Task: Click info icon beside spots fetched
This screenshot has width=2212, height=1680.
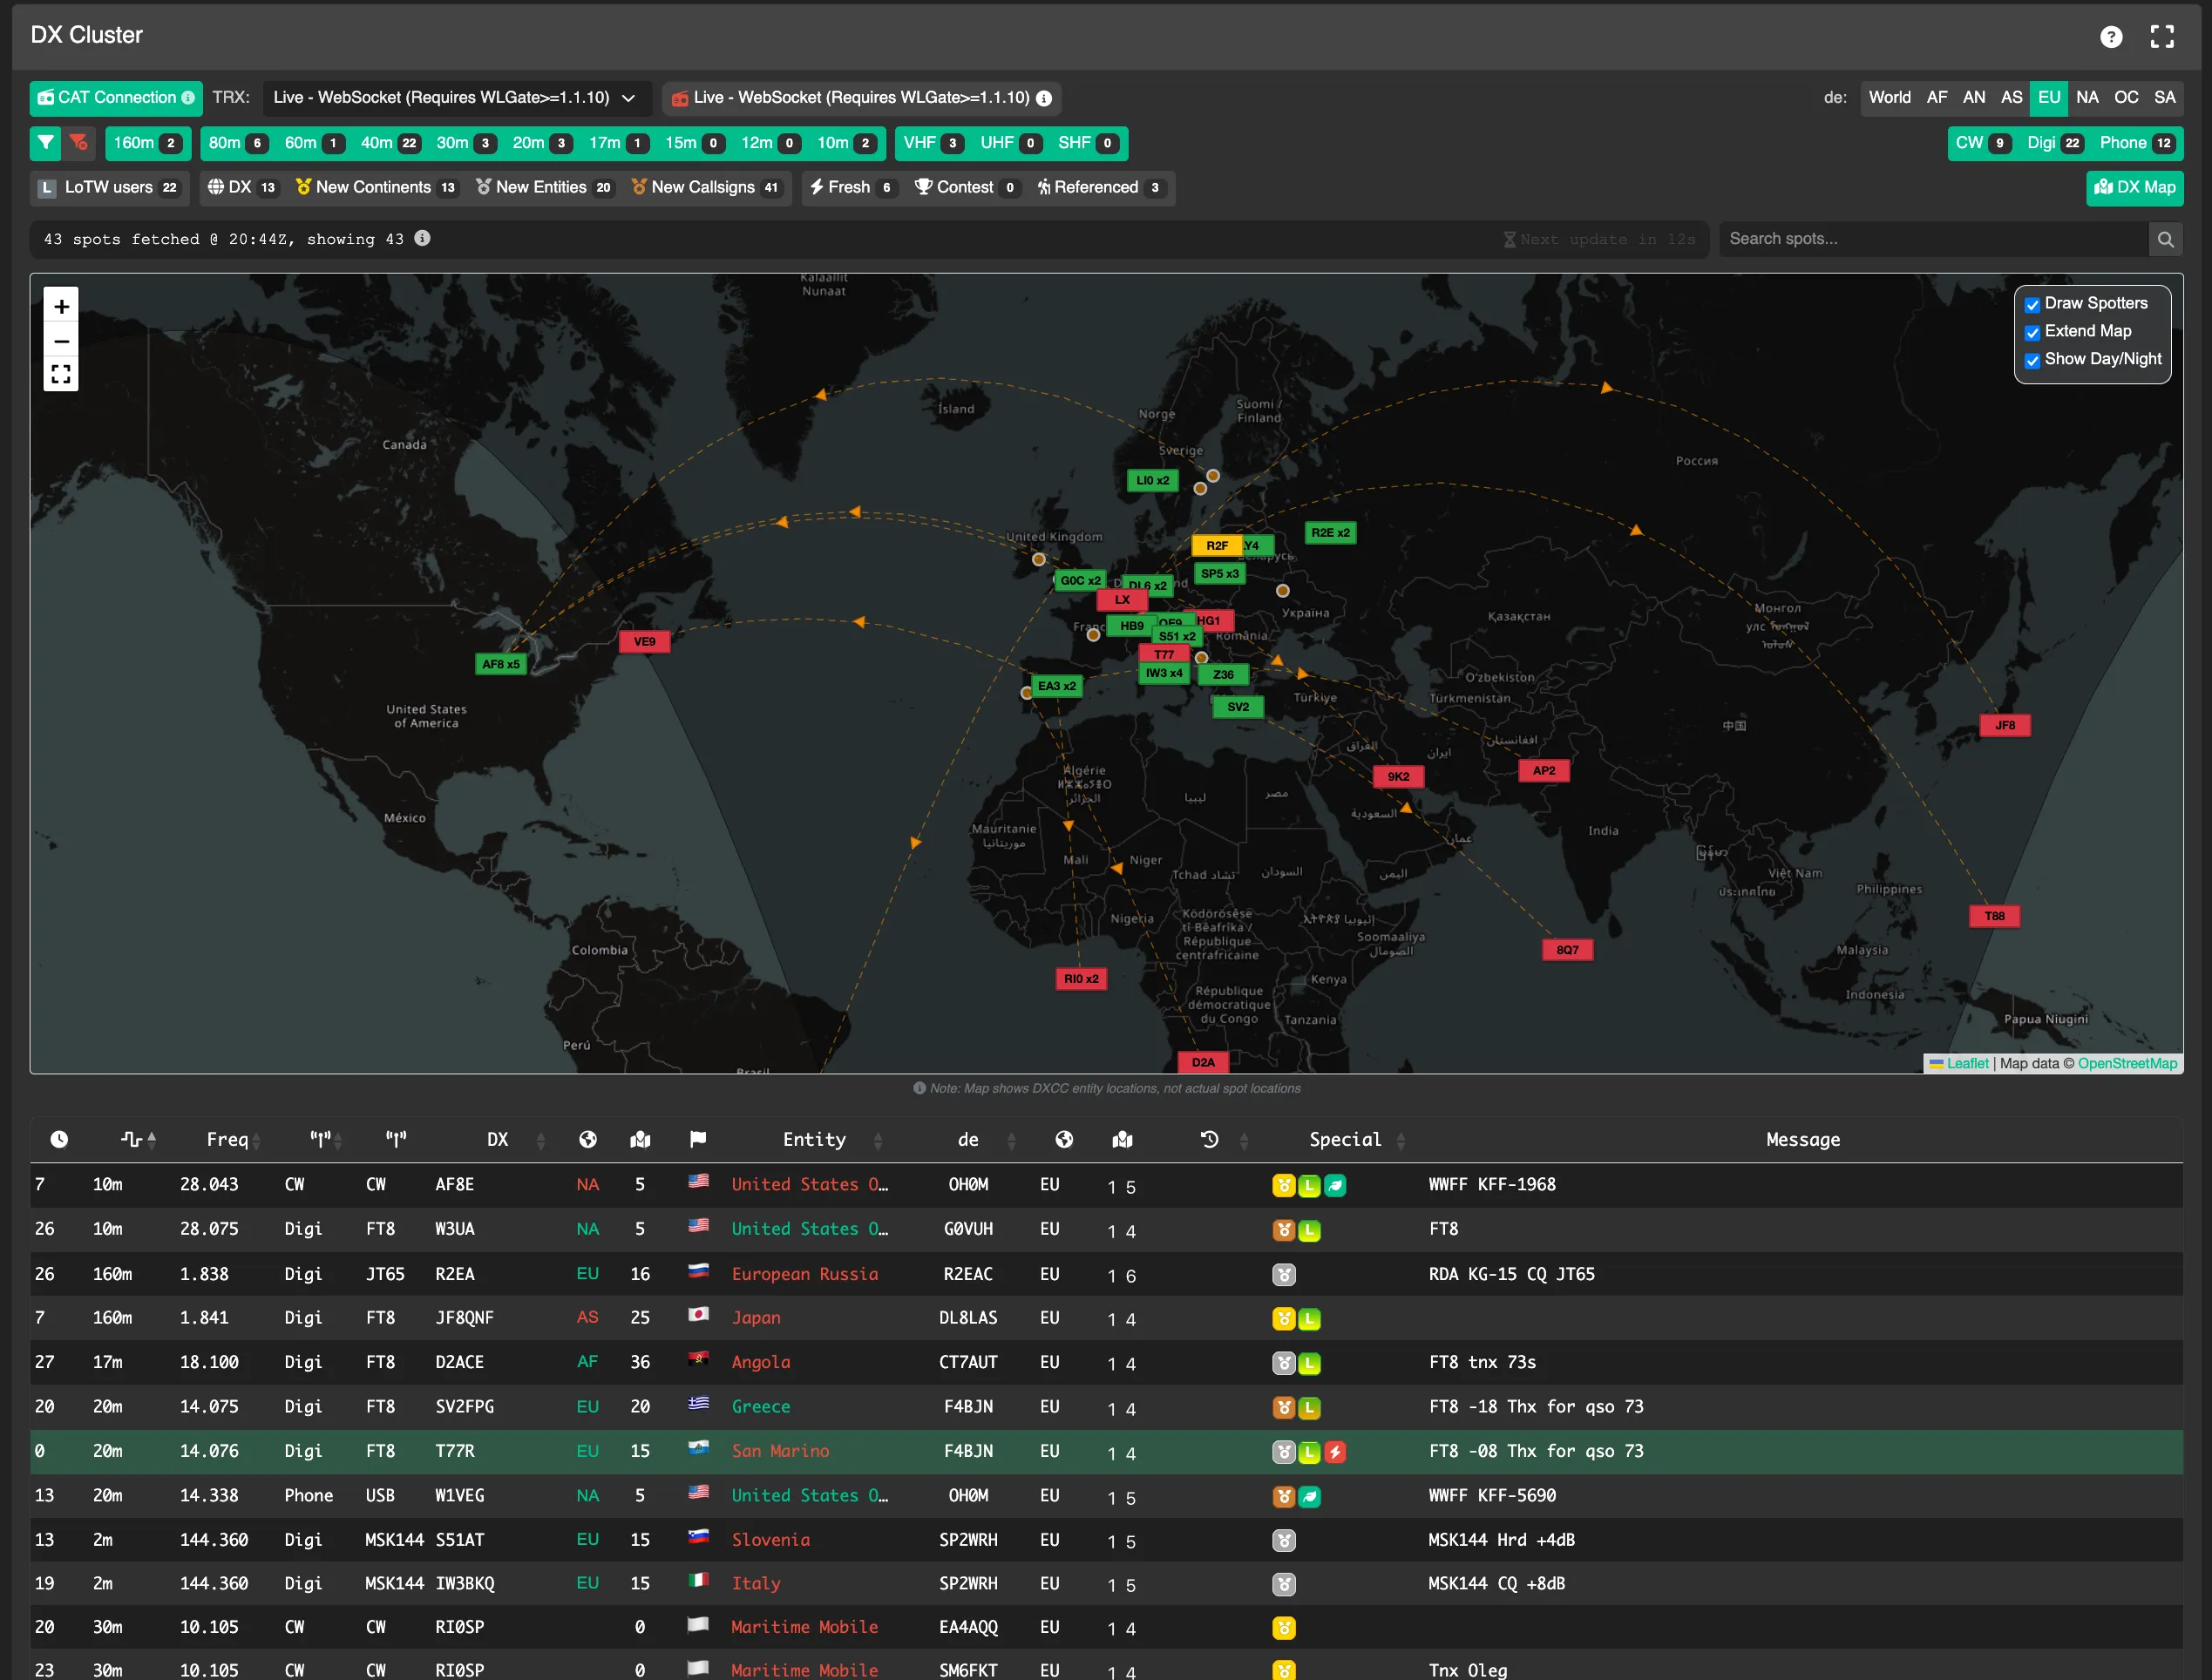Action: 423,239
